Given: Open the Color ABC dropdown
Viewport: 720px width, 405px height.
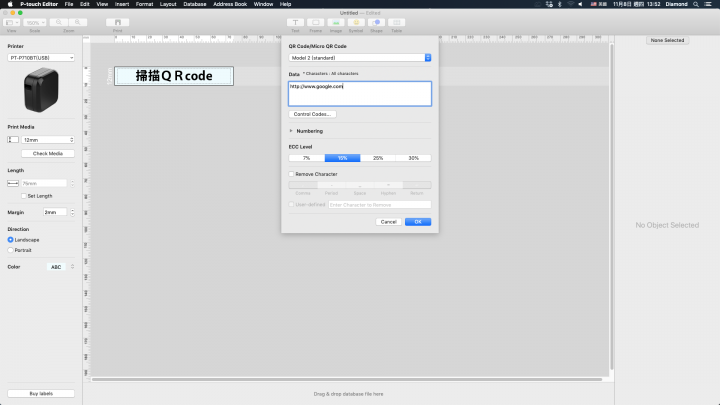Looking at the screenshot, I should click(72, 267).
